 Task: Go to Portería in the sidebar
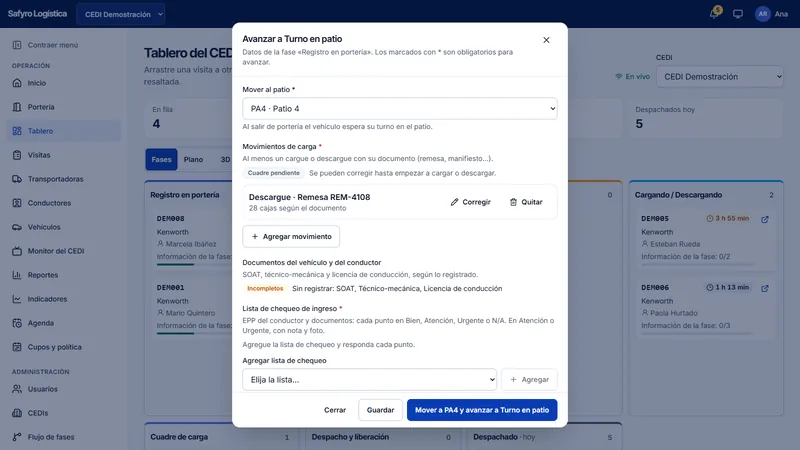coord(63,107)
